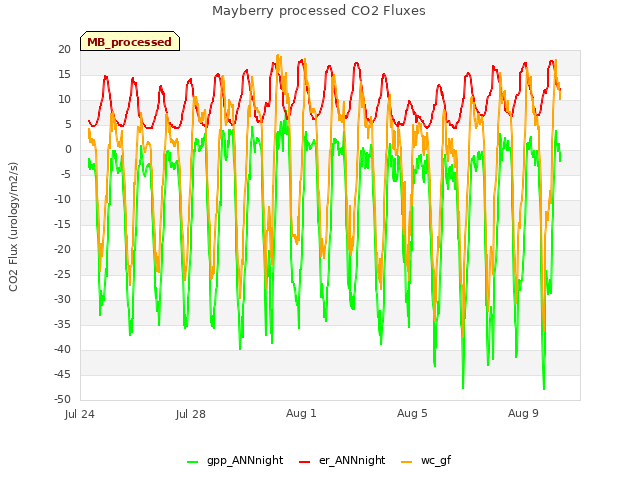Click the y-axis tick label -40
This screenshot has height=480, width=640.
coord(62,350)
